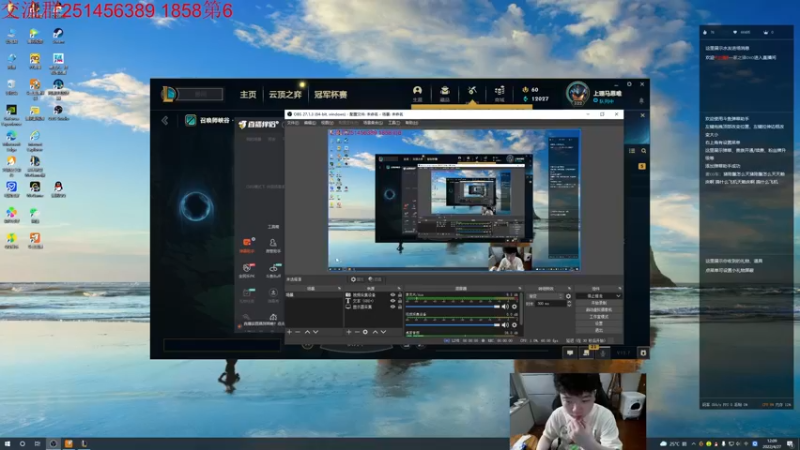Switch to League 冠军杯赛 tab
Viewport: 800px width, 450px height.
tap(331, 94)
